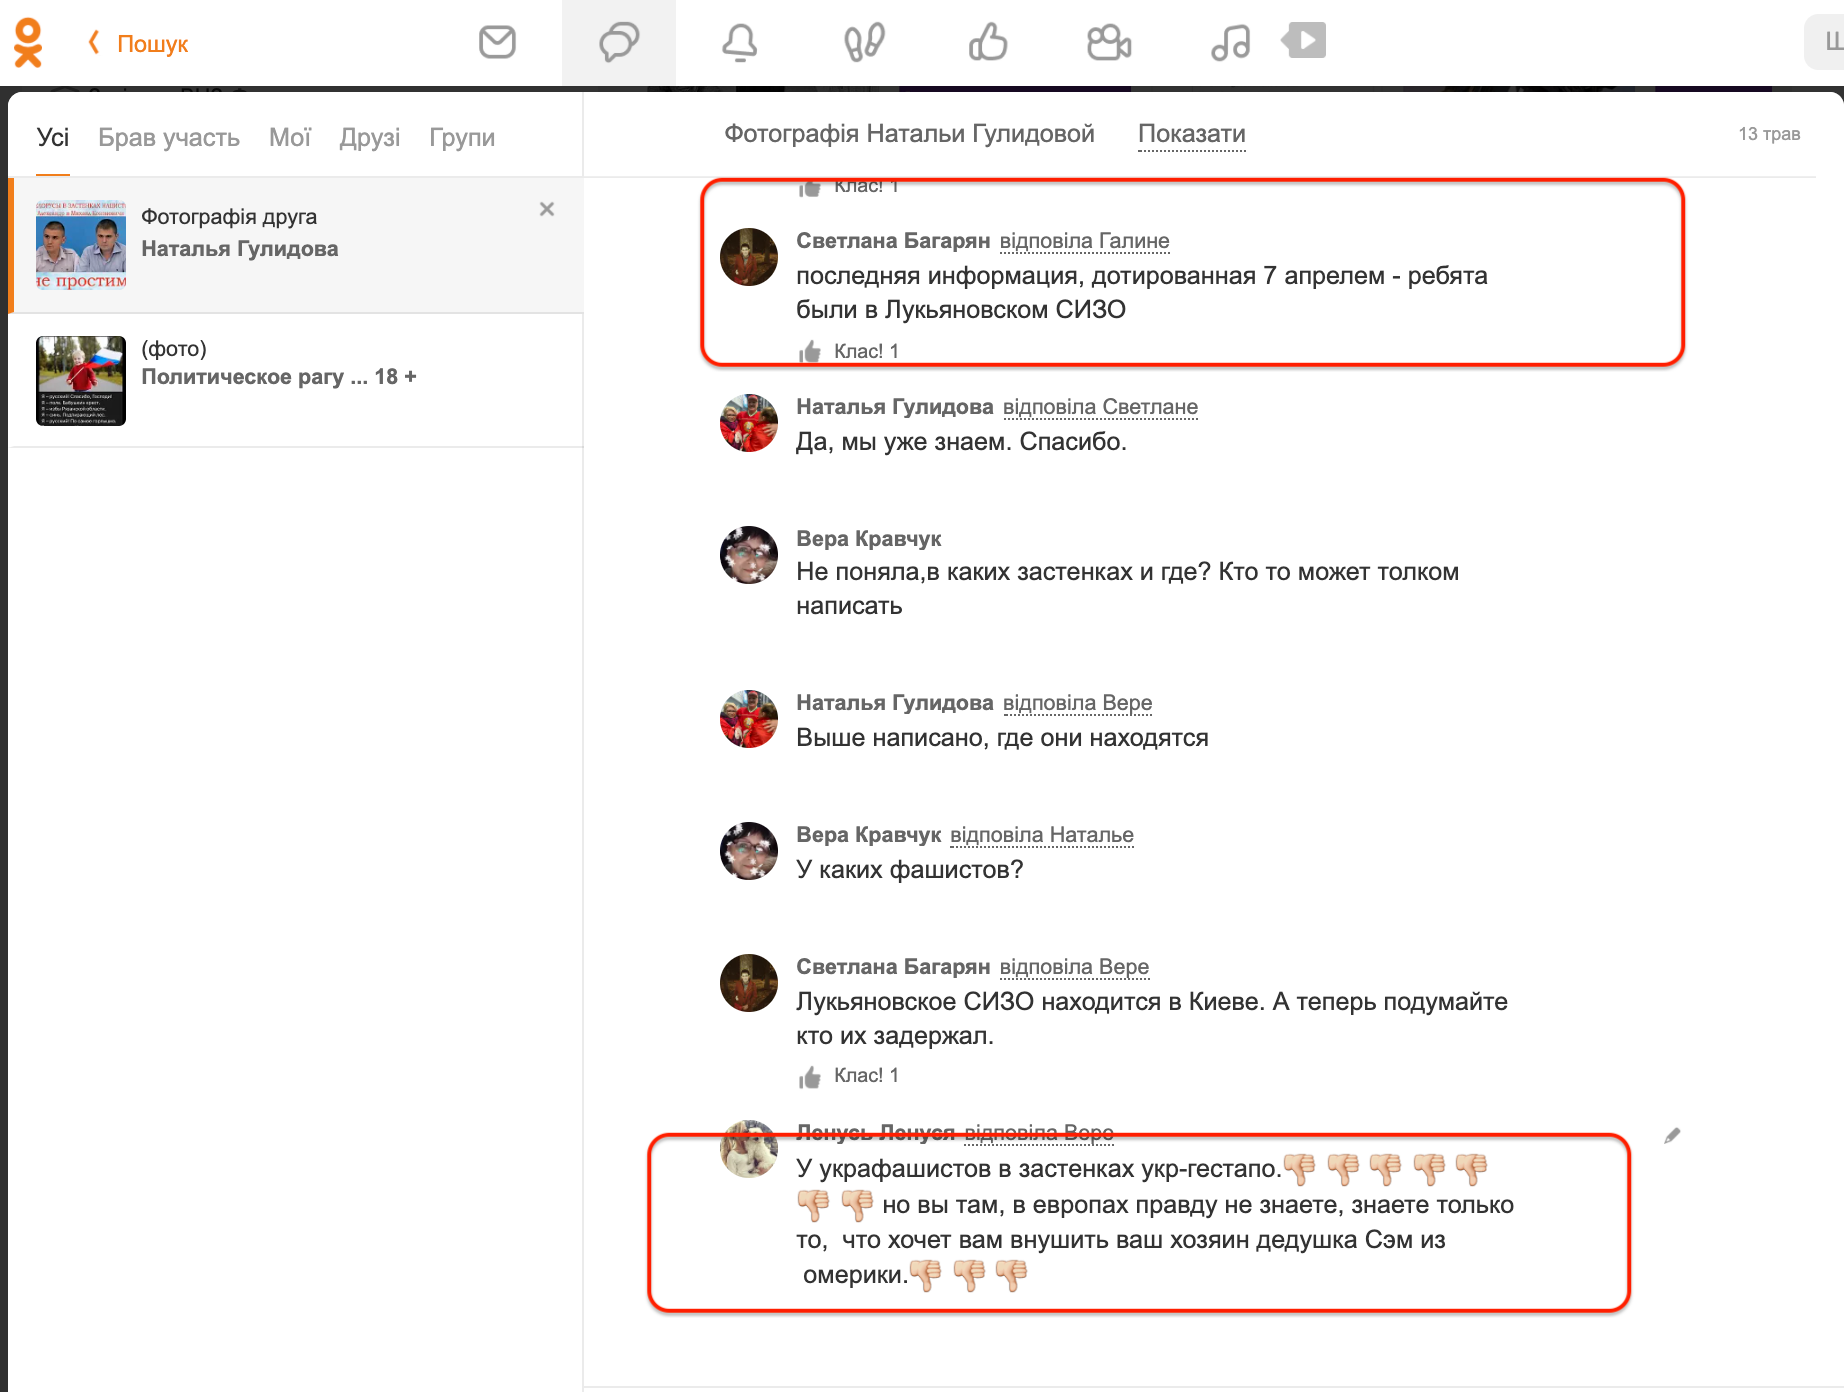Switch to Брав участь tab
This screenshot has height=1392, width=1844.
pos(169,138)
